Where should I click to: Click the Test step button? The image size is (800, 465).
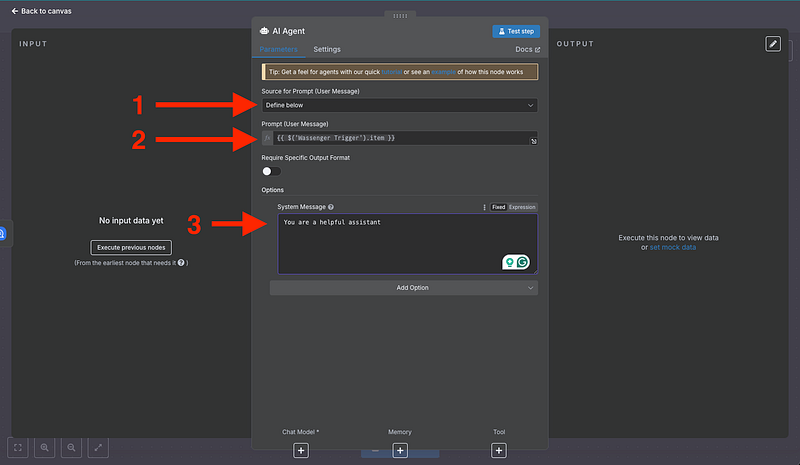tap(516, 31)
